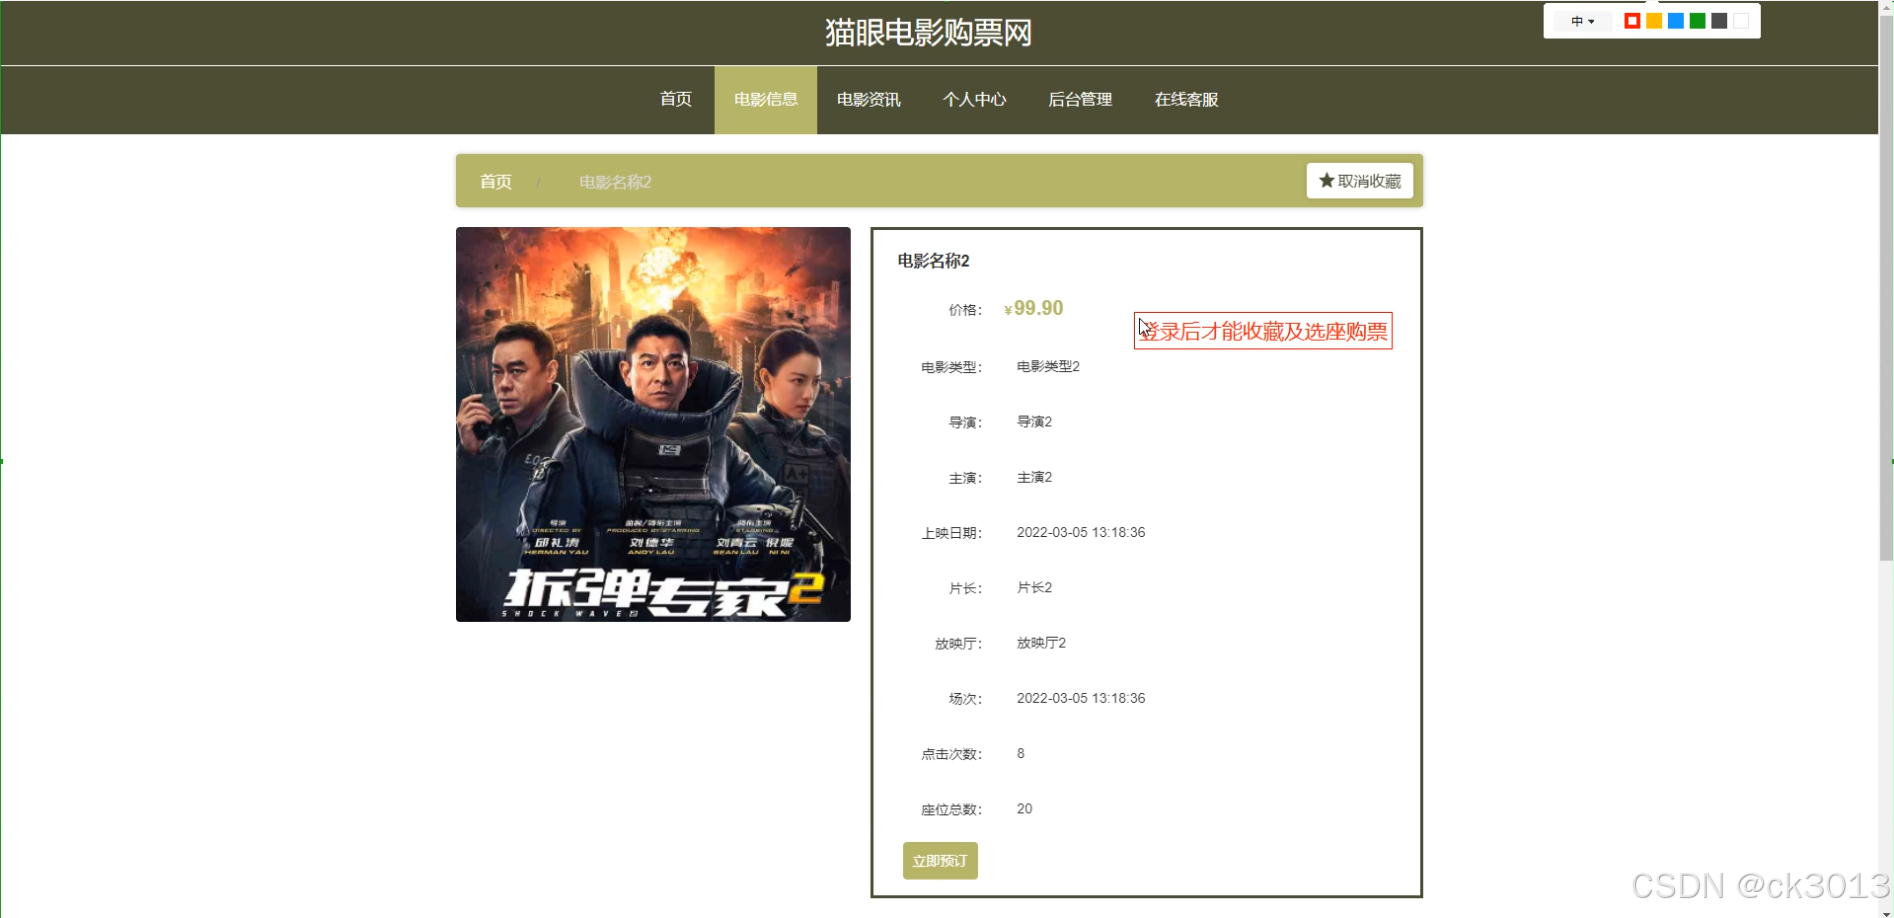This screenshot has width=1894, height=918.
Task: Select the dark gray color swatch
Action: (1719, 21)
